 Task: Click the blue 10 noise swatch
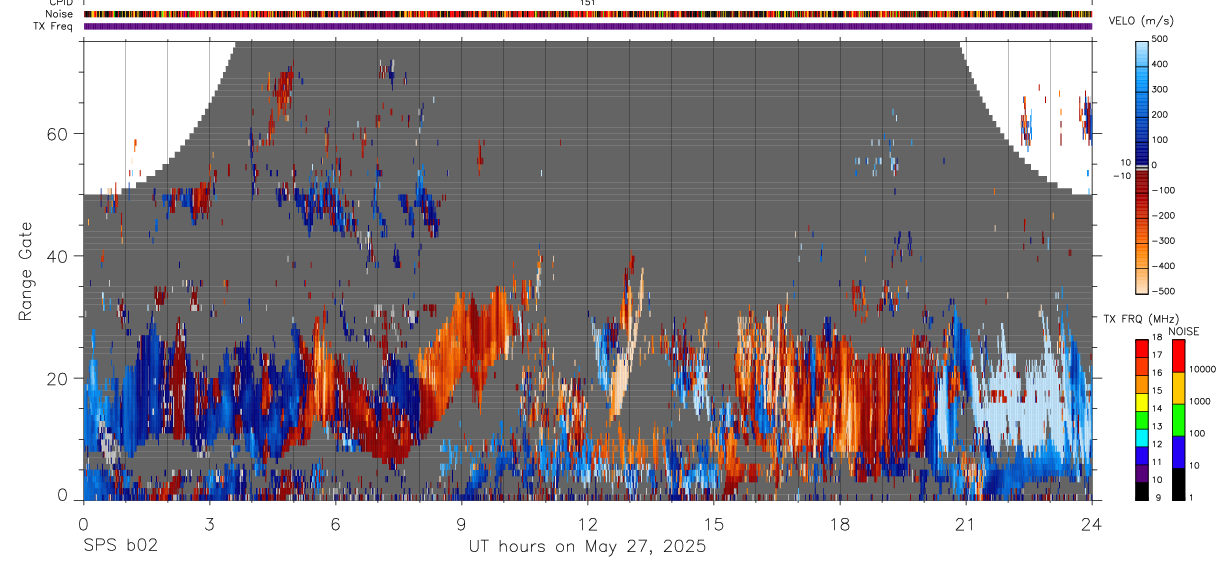click(1179, 452)
